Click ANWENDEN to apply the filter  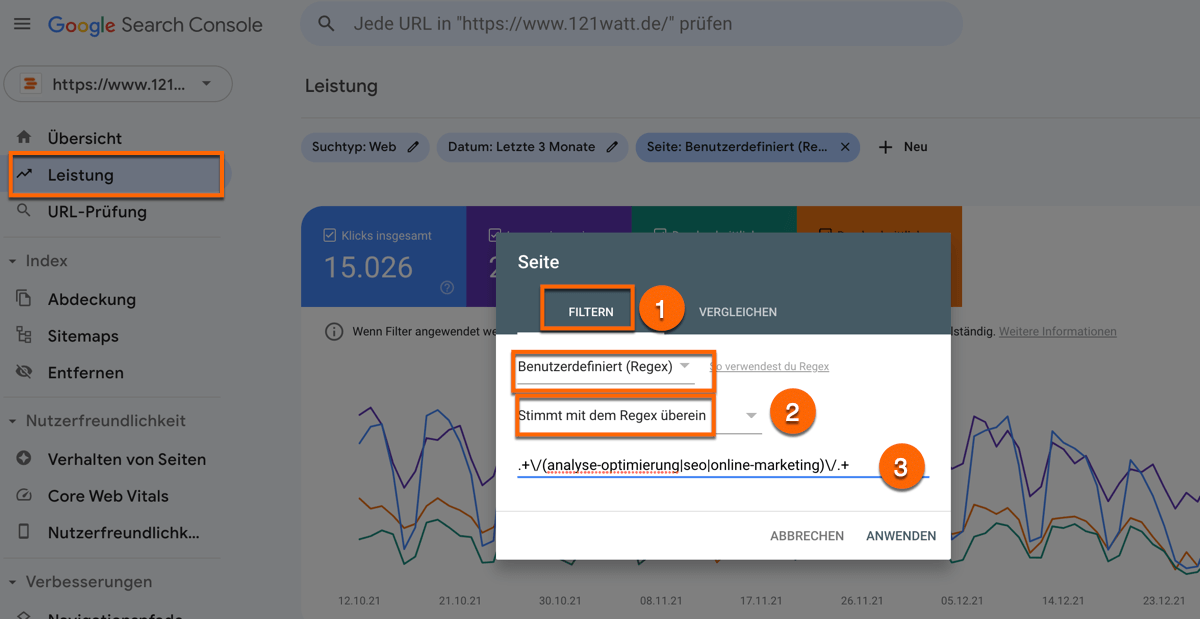[x=899, y=535]
